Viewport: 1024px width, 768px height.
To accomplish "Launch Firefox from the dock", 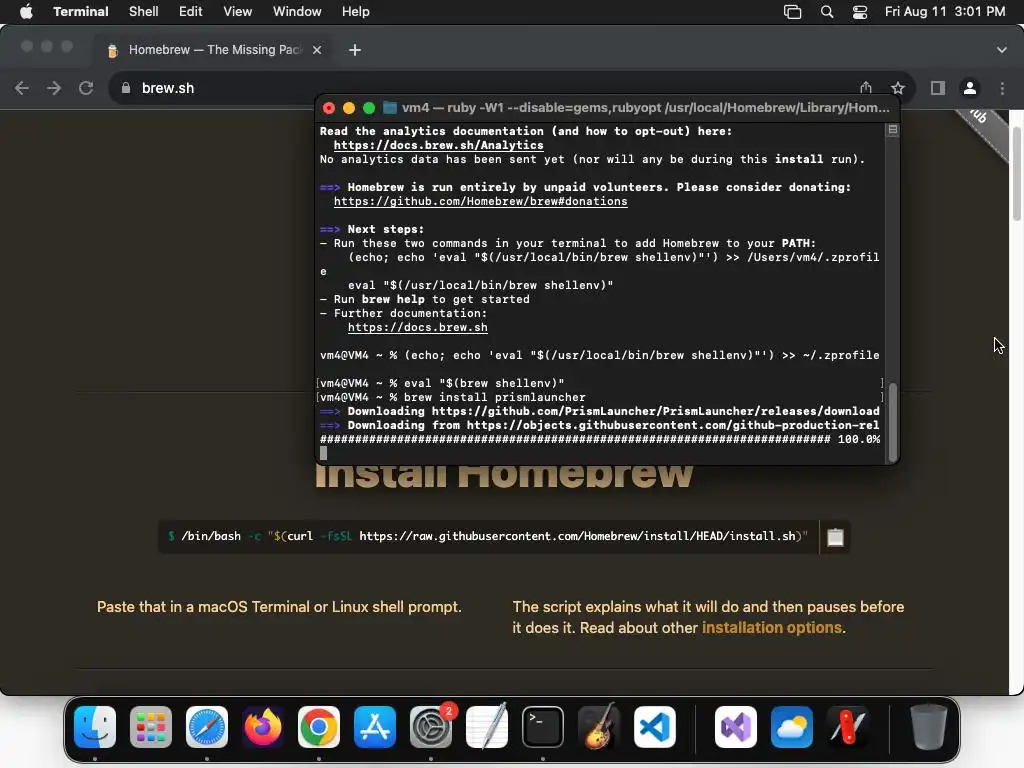I will click(x=263, y=727).
